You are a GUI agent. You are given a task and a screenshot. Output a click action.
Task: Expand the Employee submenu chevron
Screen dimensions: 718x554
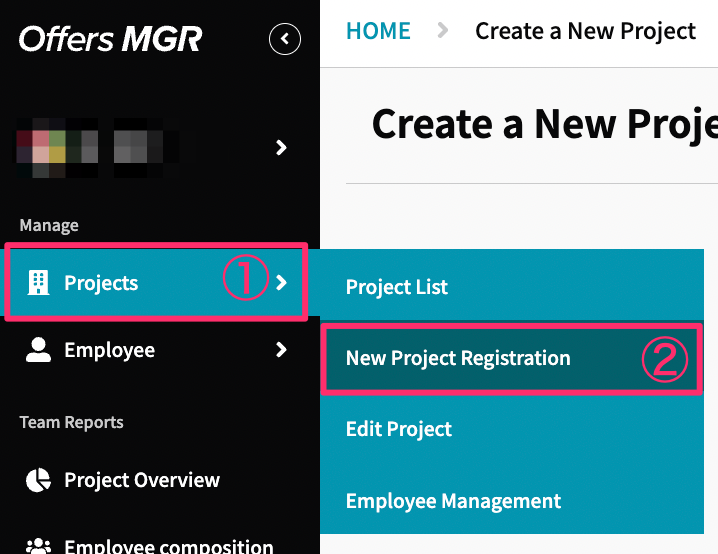tap(282, 350)
